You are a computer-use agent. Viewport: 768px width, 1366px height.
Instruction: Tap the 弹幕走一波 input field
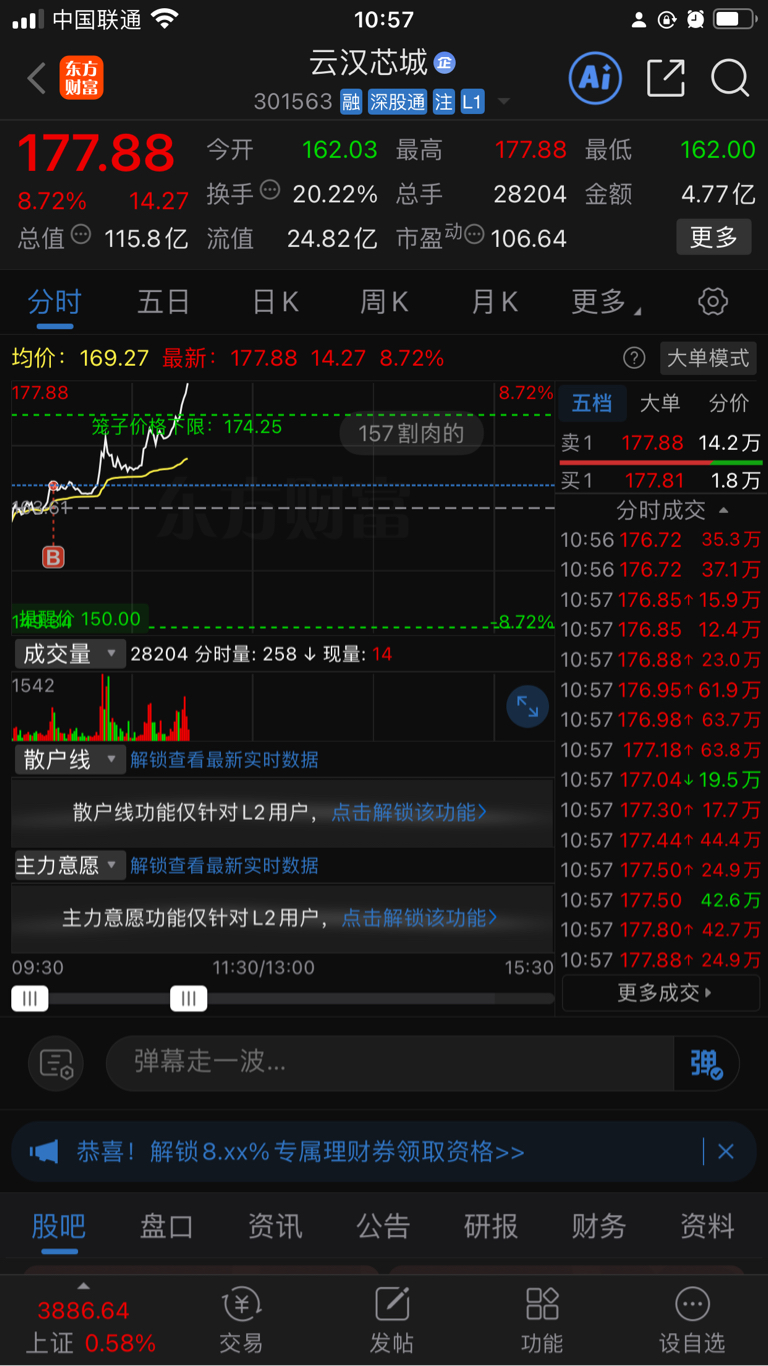pyautogui.click(x=390, y=1063)
